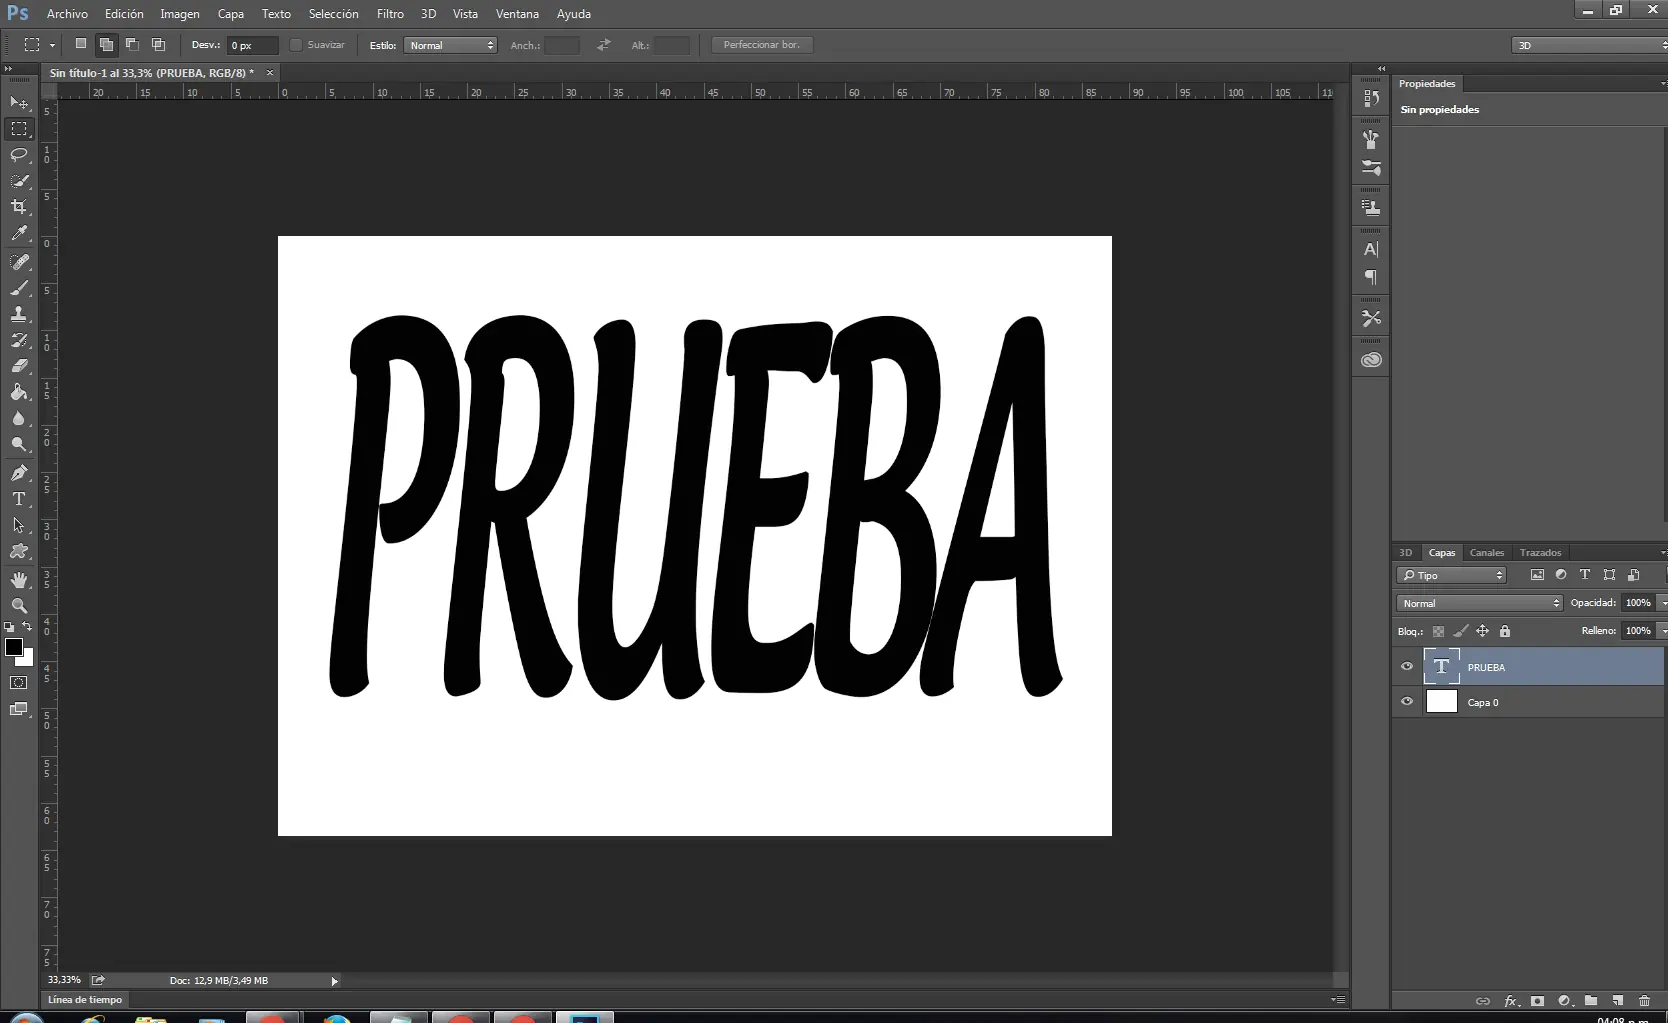This screenshot has width=1668, height=1023.
Task: Open the Propiedades panel menu
Action: [x=1662, y=84]
